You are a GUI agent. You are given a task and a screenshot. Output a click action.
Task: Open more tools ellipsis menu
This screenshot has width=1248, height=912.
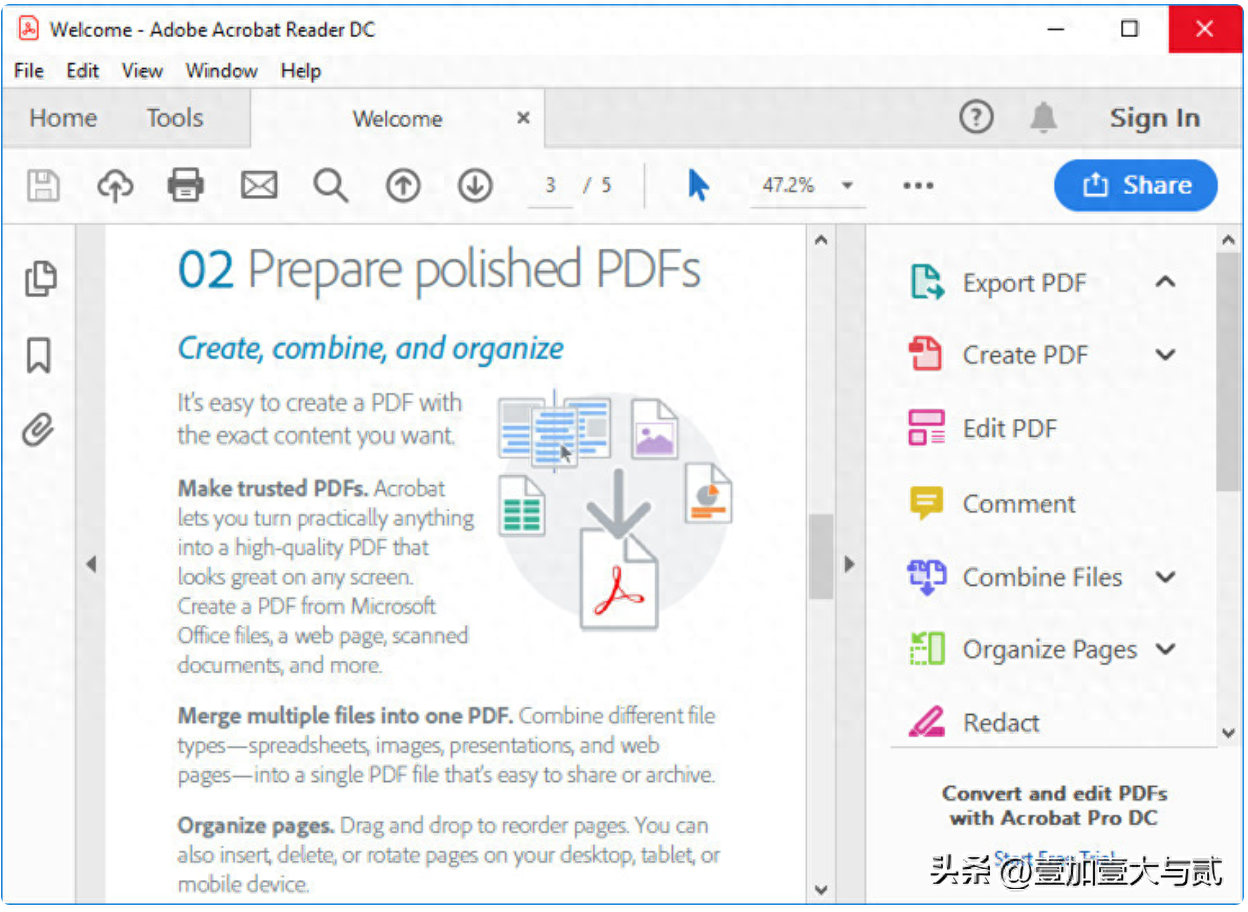[918, 185]
